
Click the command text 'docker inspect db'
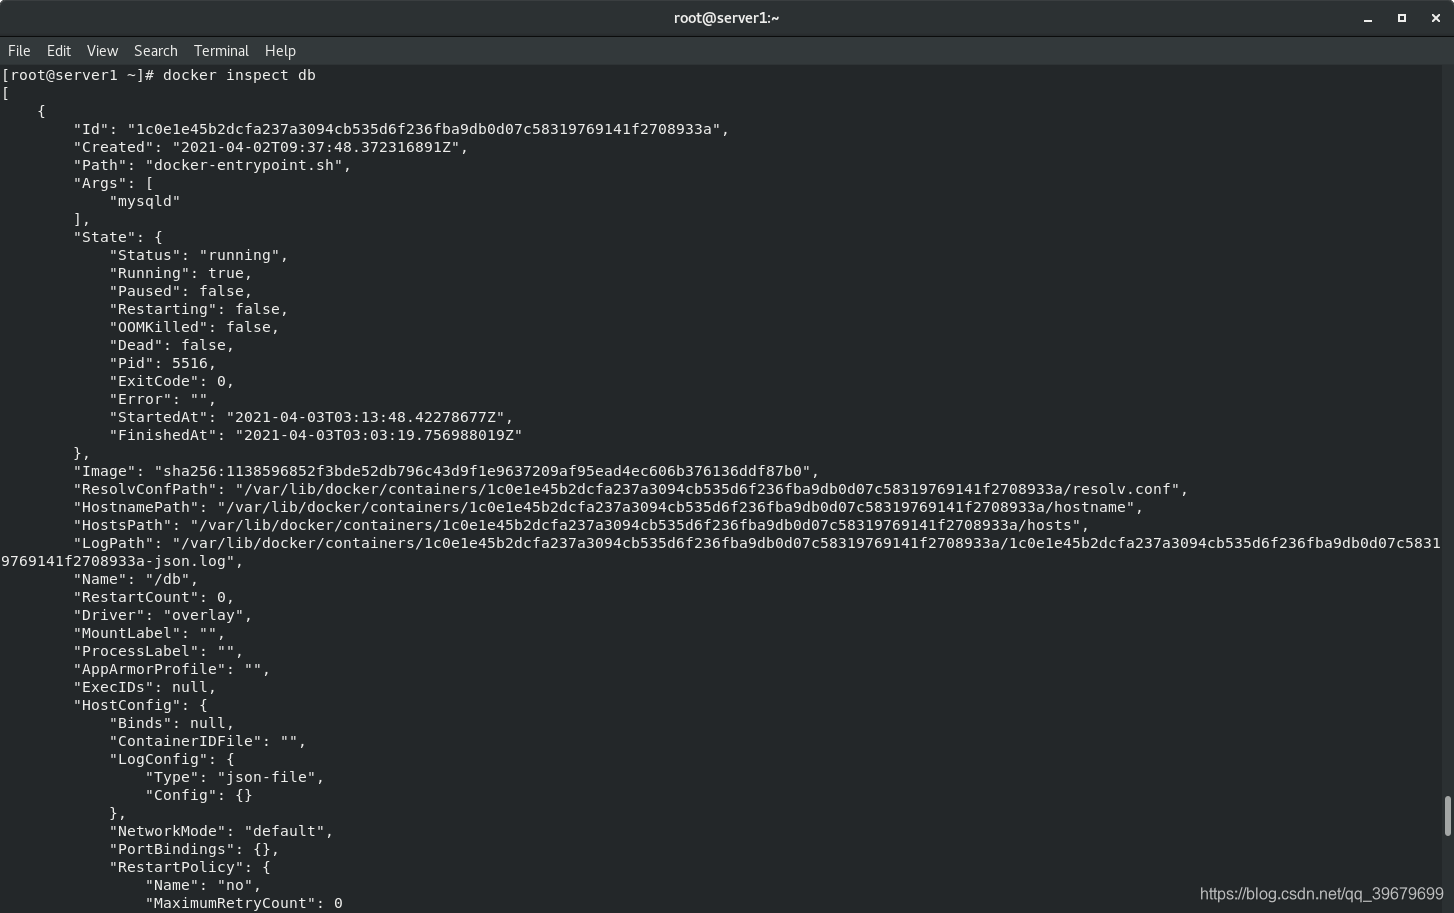239,75
